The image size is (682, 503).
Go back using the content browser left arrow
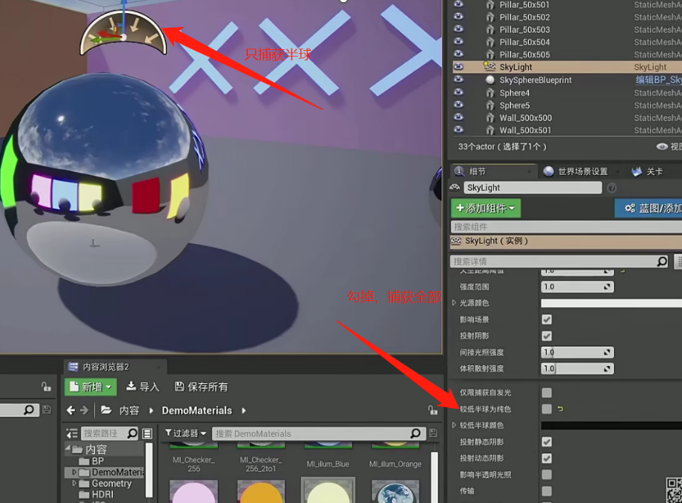tap(71, 410)
